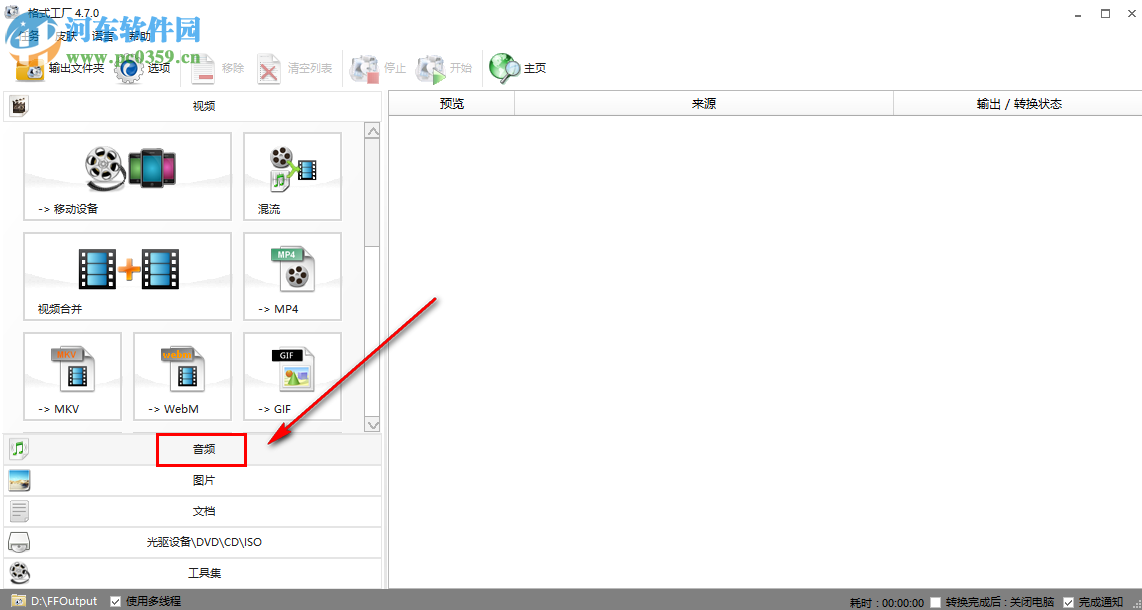
Task: Toggle the 转换完成后:关闭电脑 shutdown checkbox
Action: [x=935, y=602]
